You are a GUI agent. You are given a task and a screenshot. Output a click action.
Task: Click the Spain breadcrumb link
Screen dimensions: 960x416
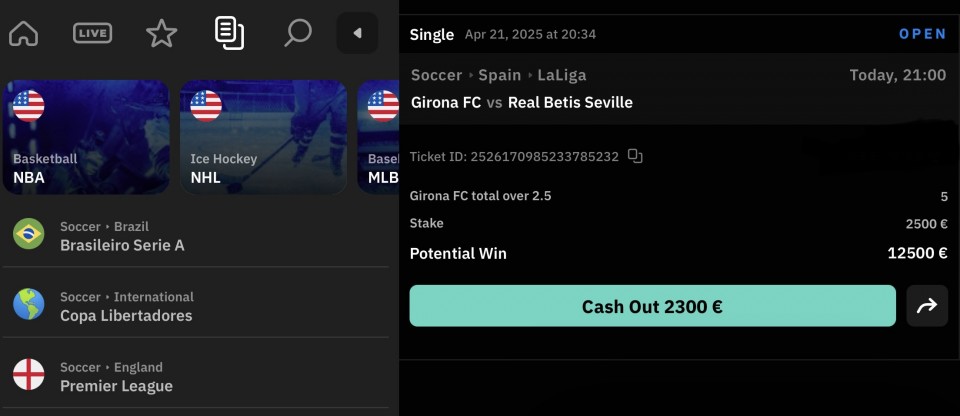(500, 75)
